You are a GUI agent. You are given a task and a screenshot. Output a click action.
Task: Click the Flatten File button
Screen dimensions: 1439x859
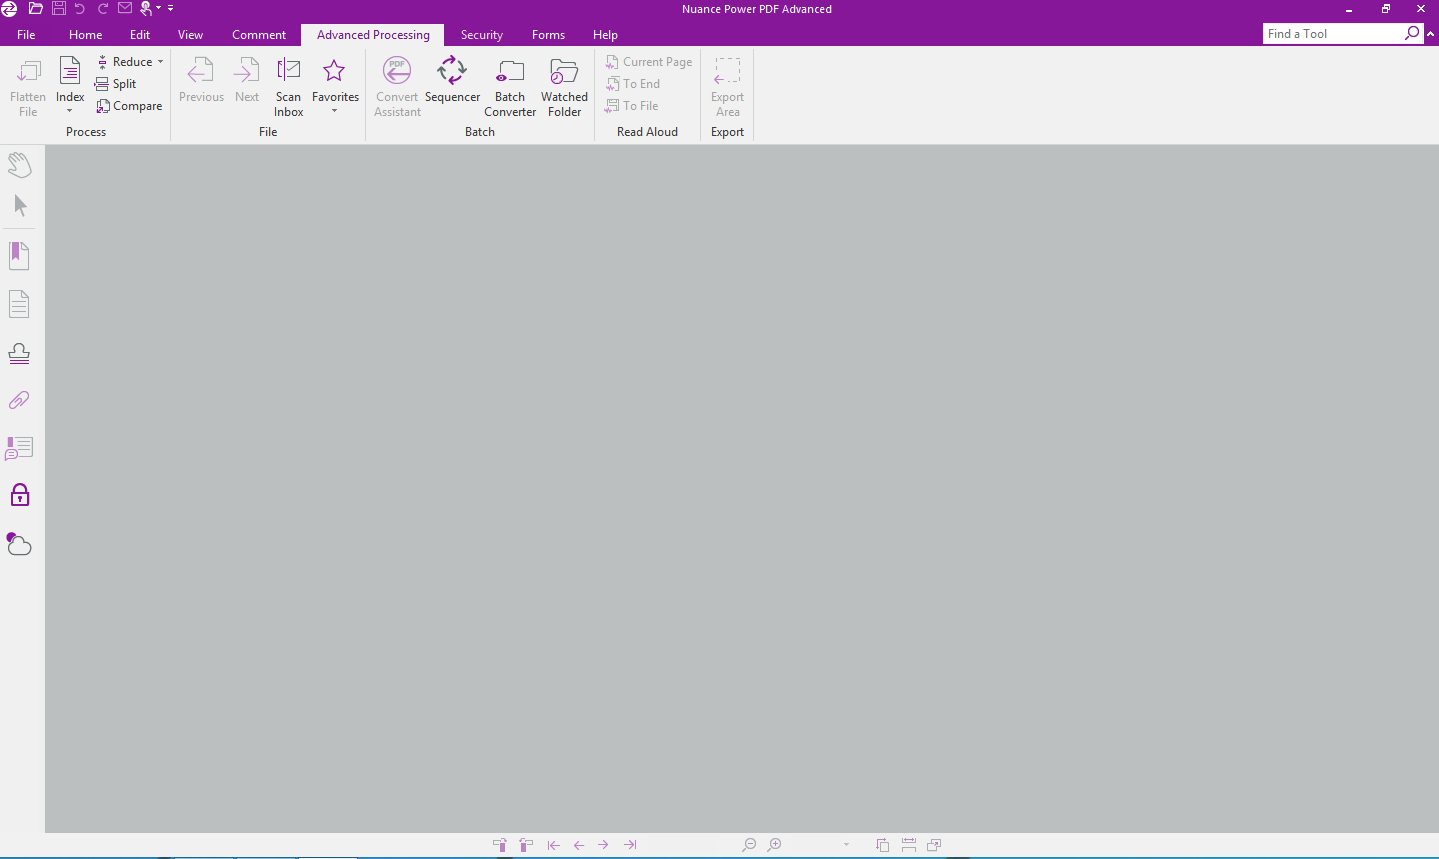28,87
